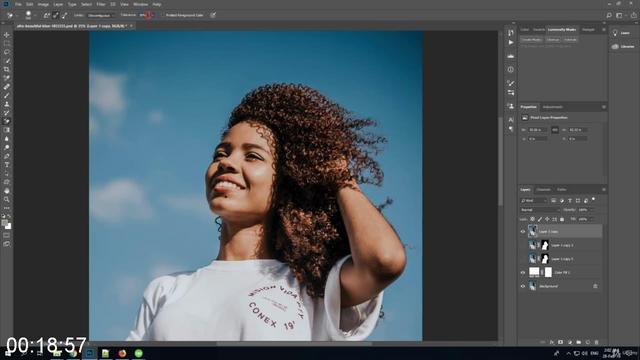640x360 pixels.
Task: Click Sampling Once icon in options bar
Action: 56,15
